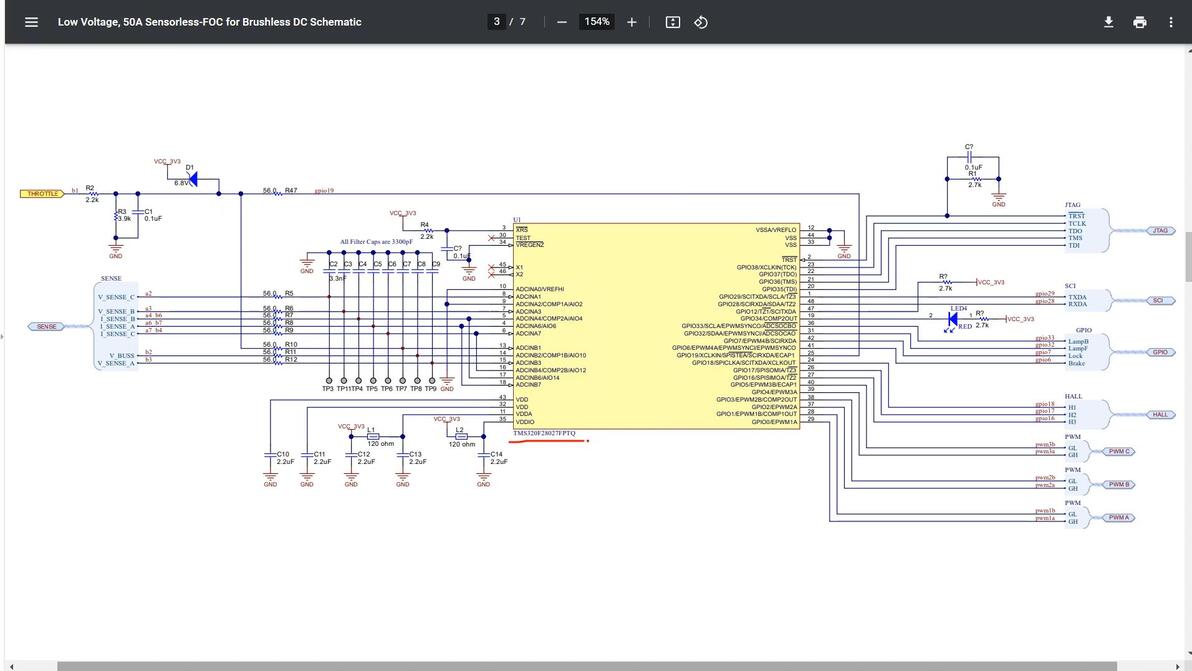This screenshot has width=1192, height=671.
Task: Click the PWM C port label
Action: point(1119,451)
